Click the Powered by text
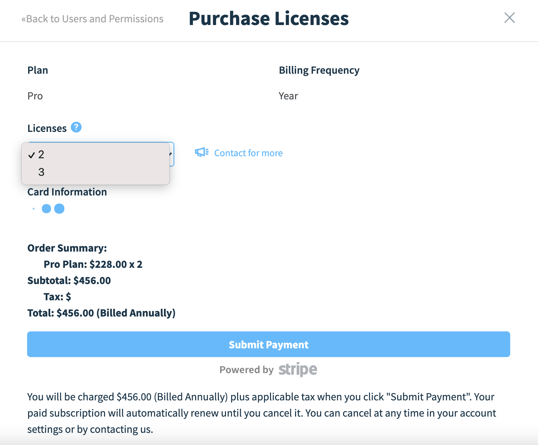 pos(246,370)
